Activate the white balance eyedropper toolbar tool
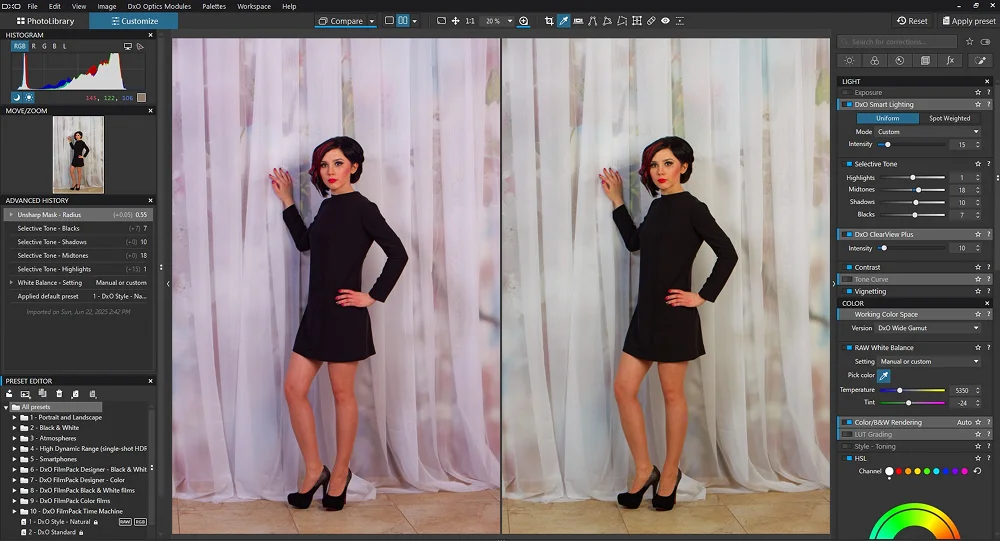1000x541 pixels. 563,21
